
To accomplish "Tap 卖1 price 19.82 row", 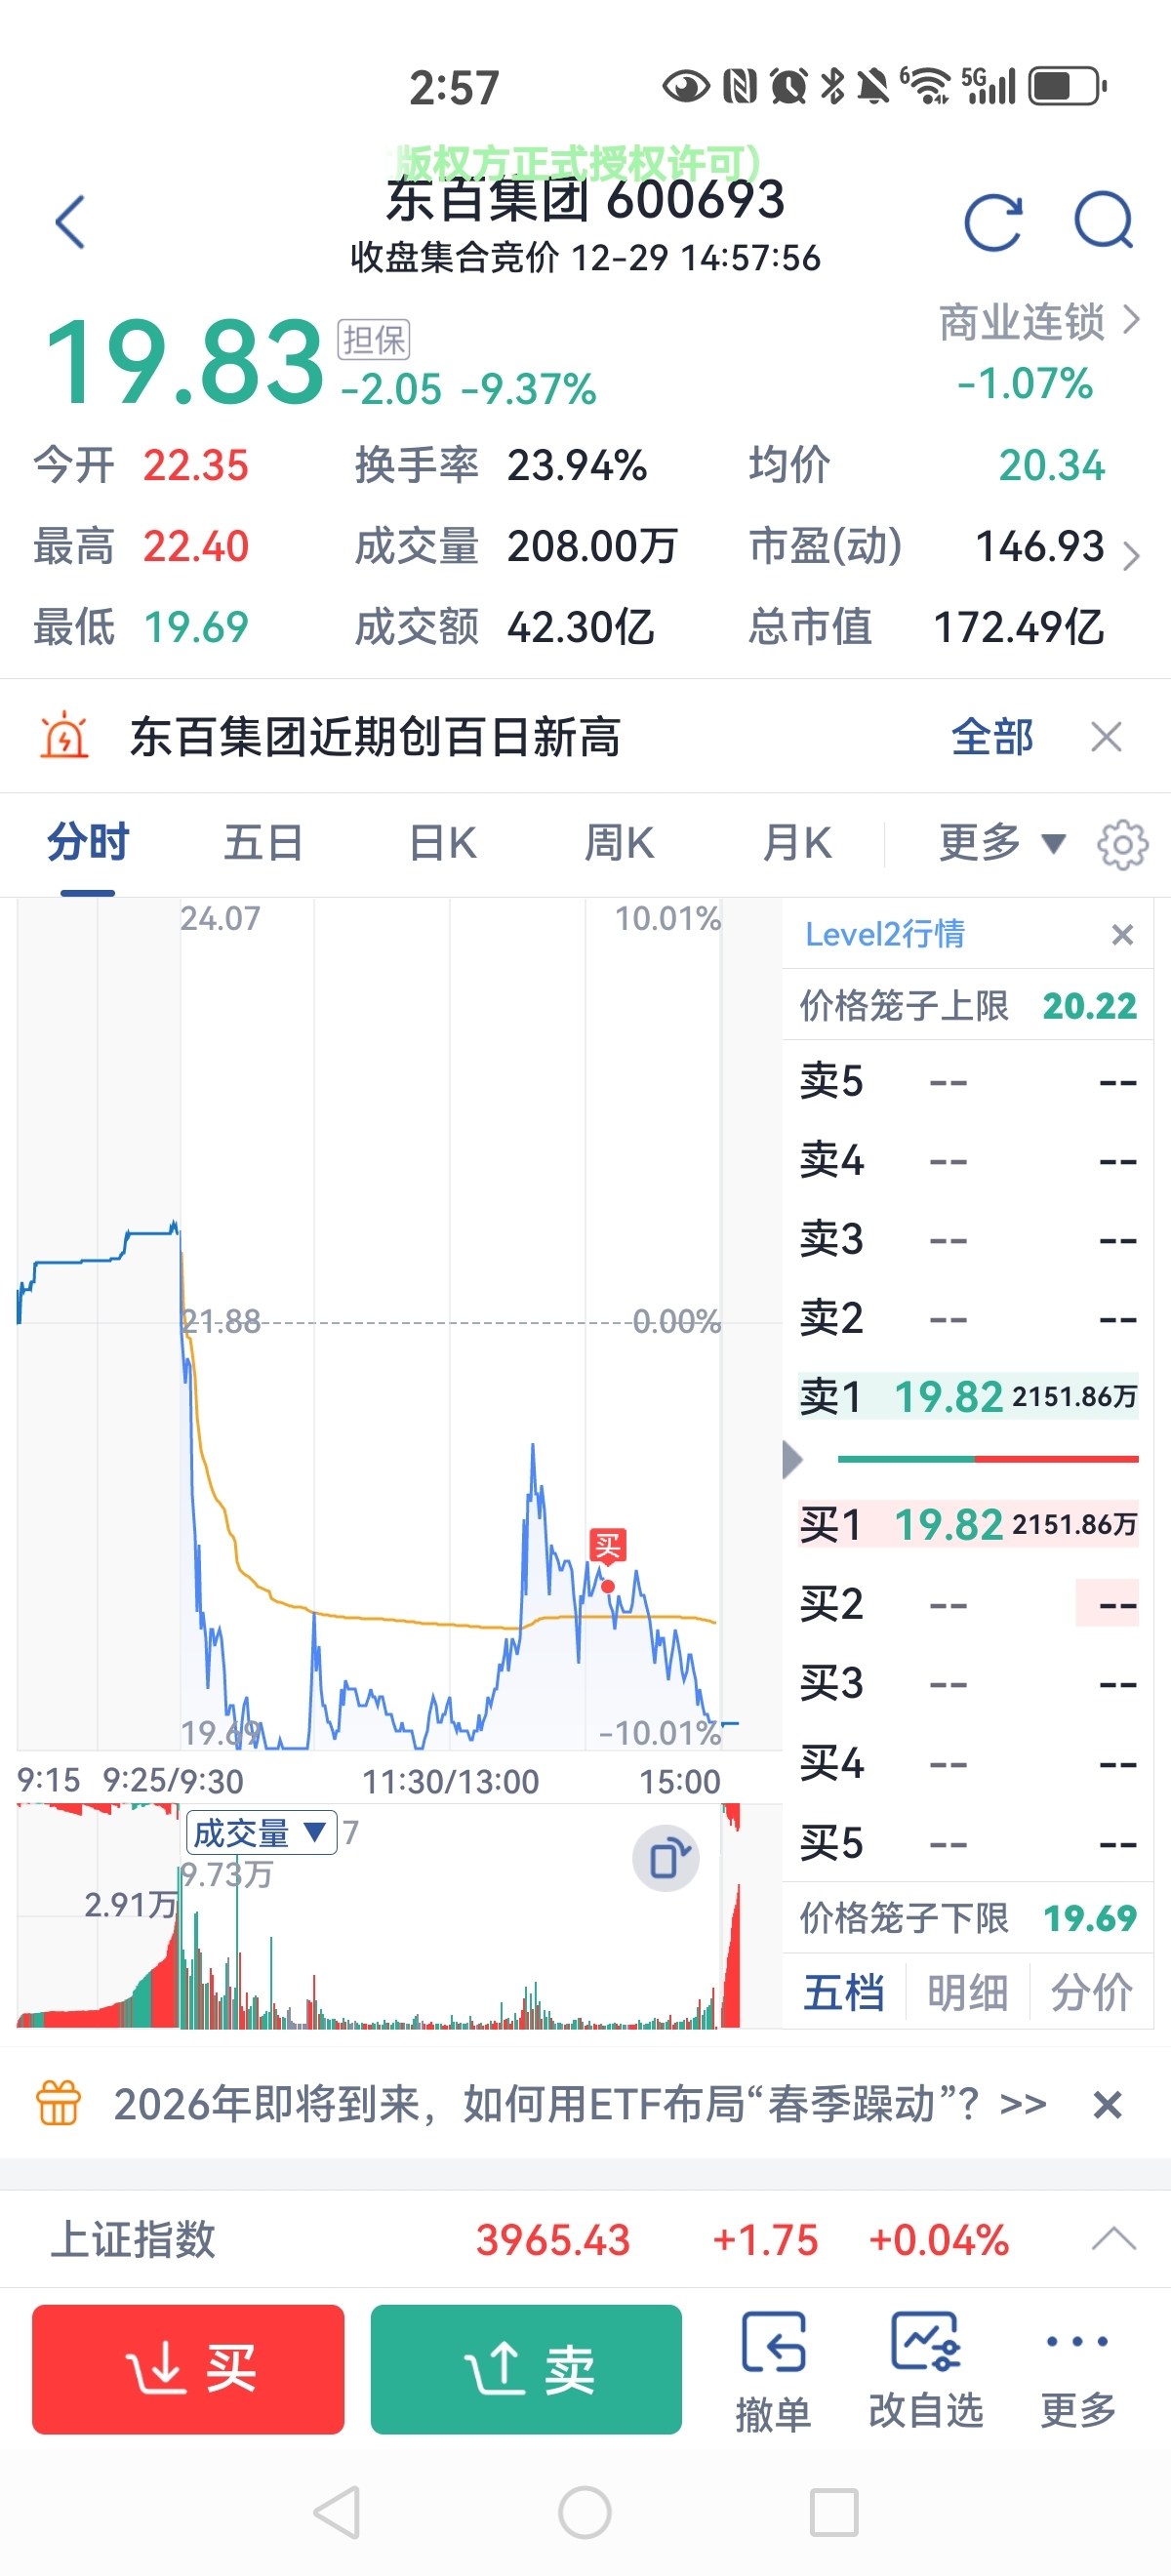I will [968, 1396].
